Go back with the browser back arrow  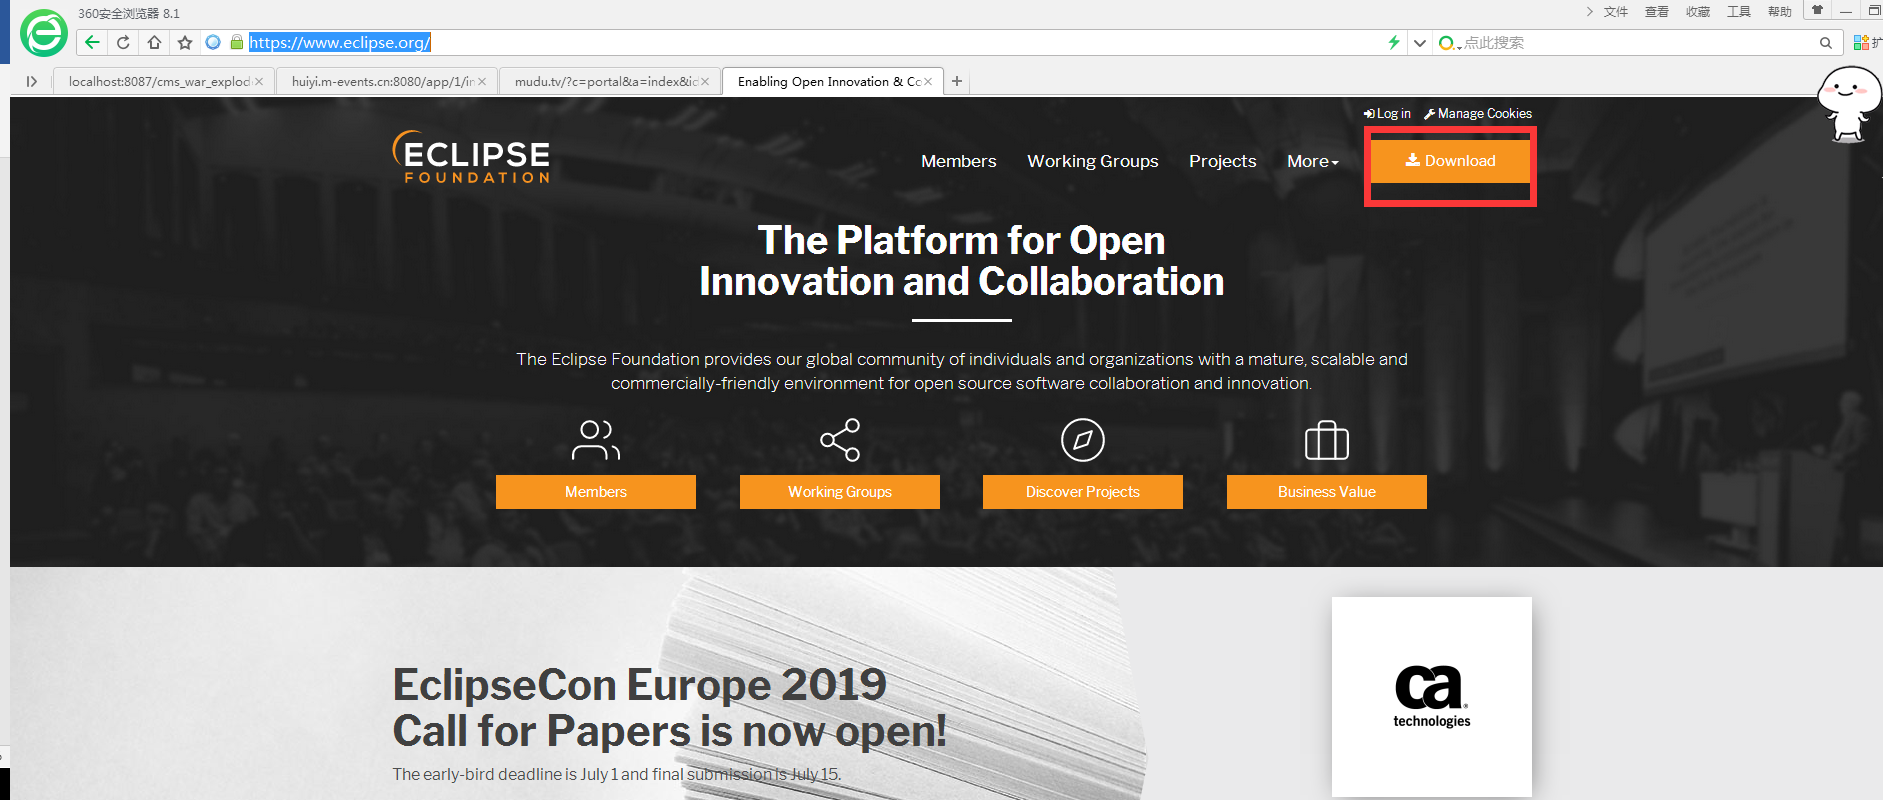pos(92,42)
